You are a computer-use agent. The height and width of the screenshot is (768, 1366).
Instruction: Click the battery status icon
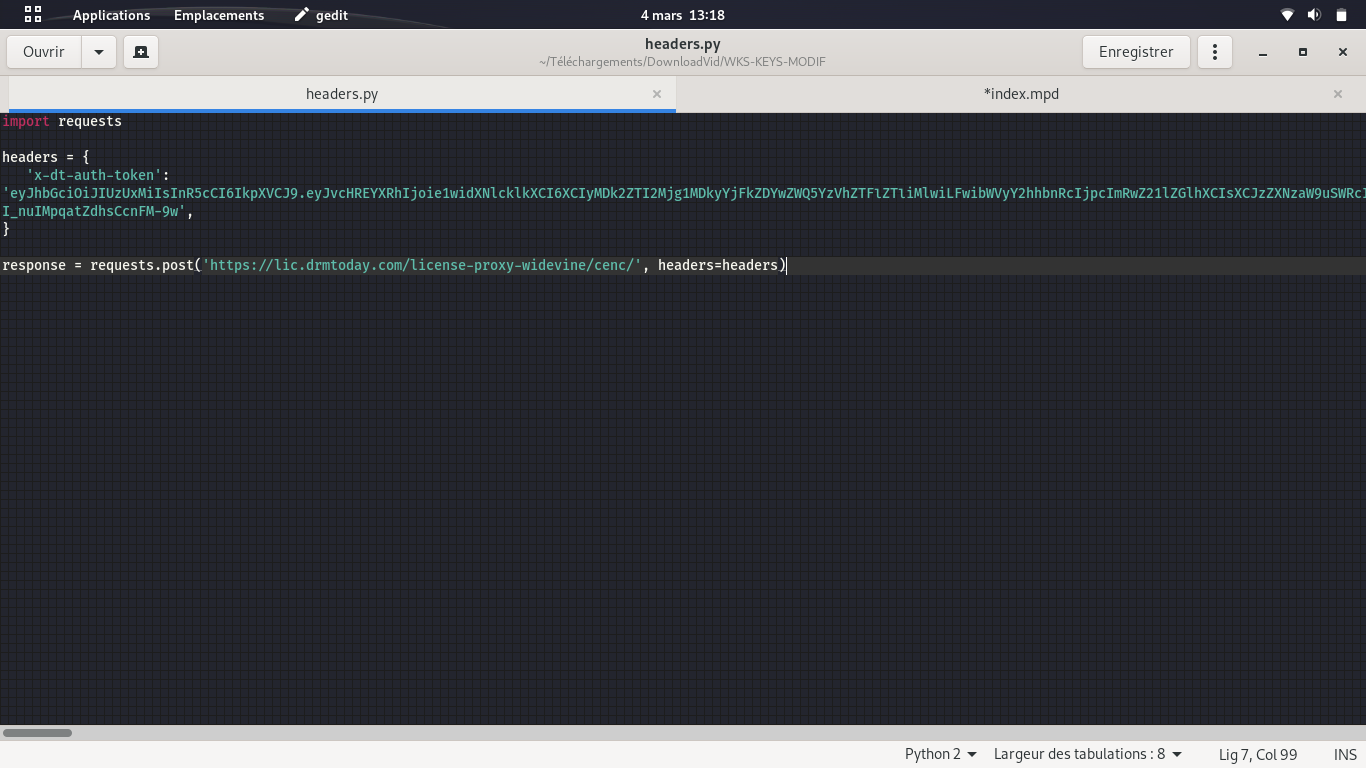(x=1341, y=15)
